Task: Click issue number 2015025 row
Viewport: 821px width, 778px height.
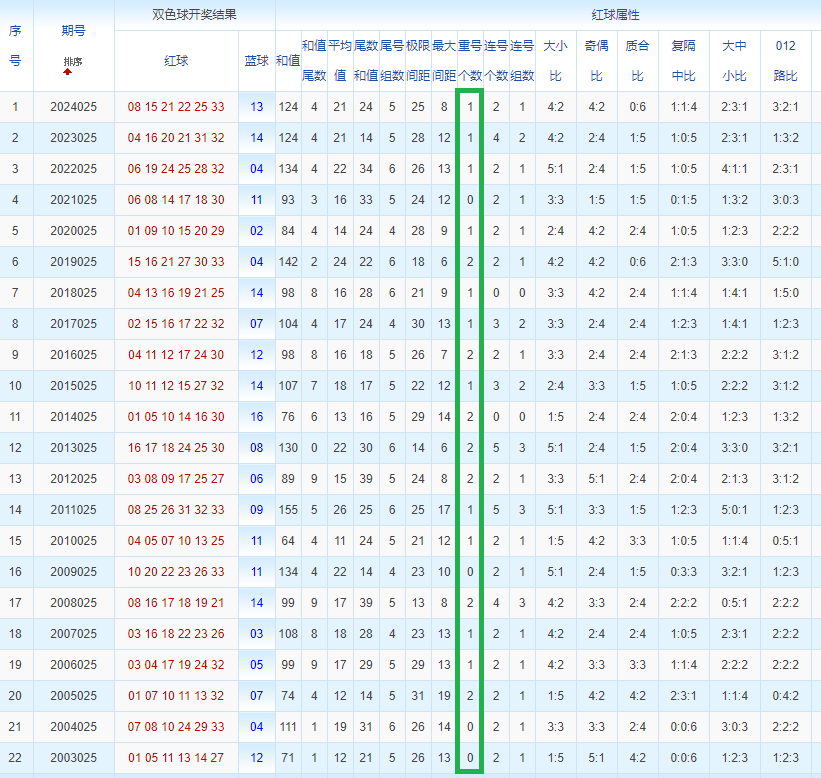Action: coord(73,386)
